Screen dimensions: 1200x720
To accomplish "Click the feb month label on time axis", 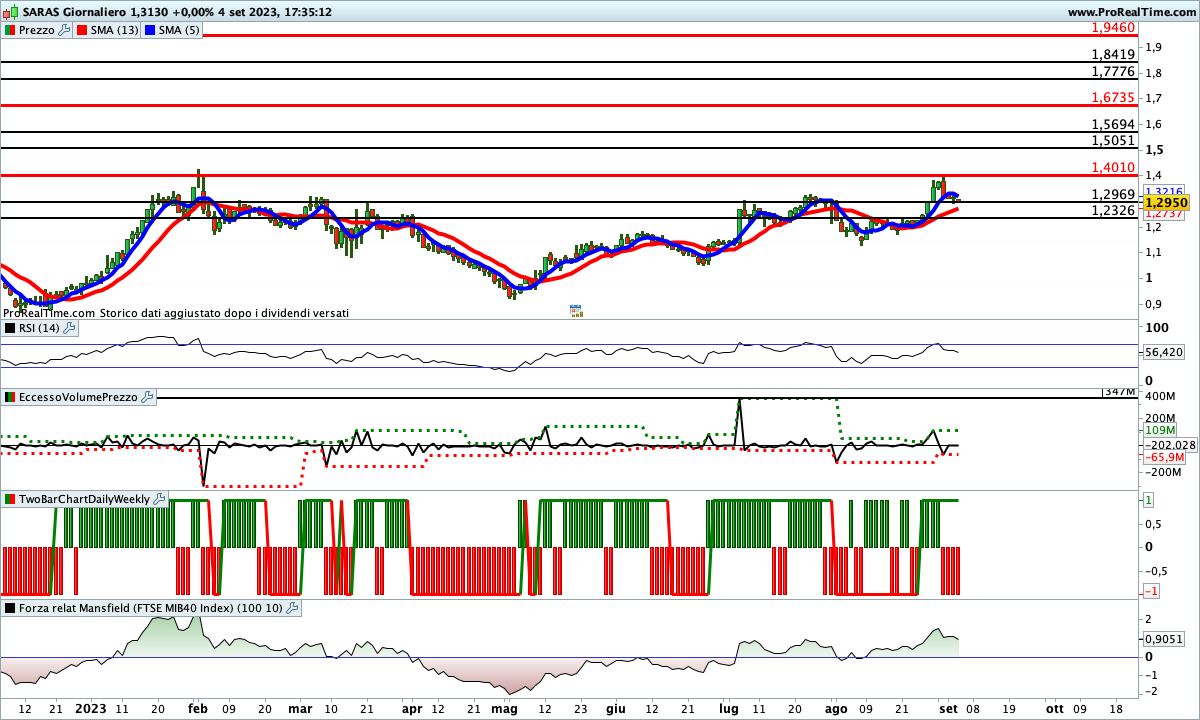I will click(197, 707).
